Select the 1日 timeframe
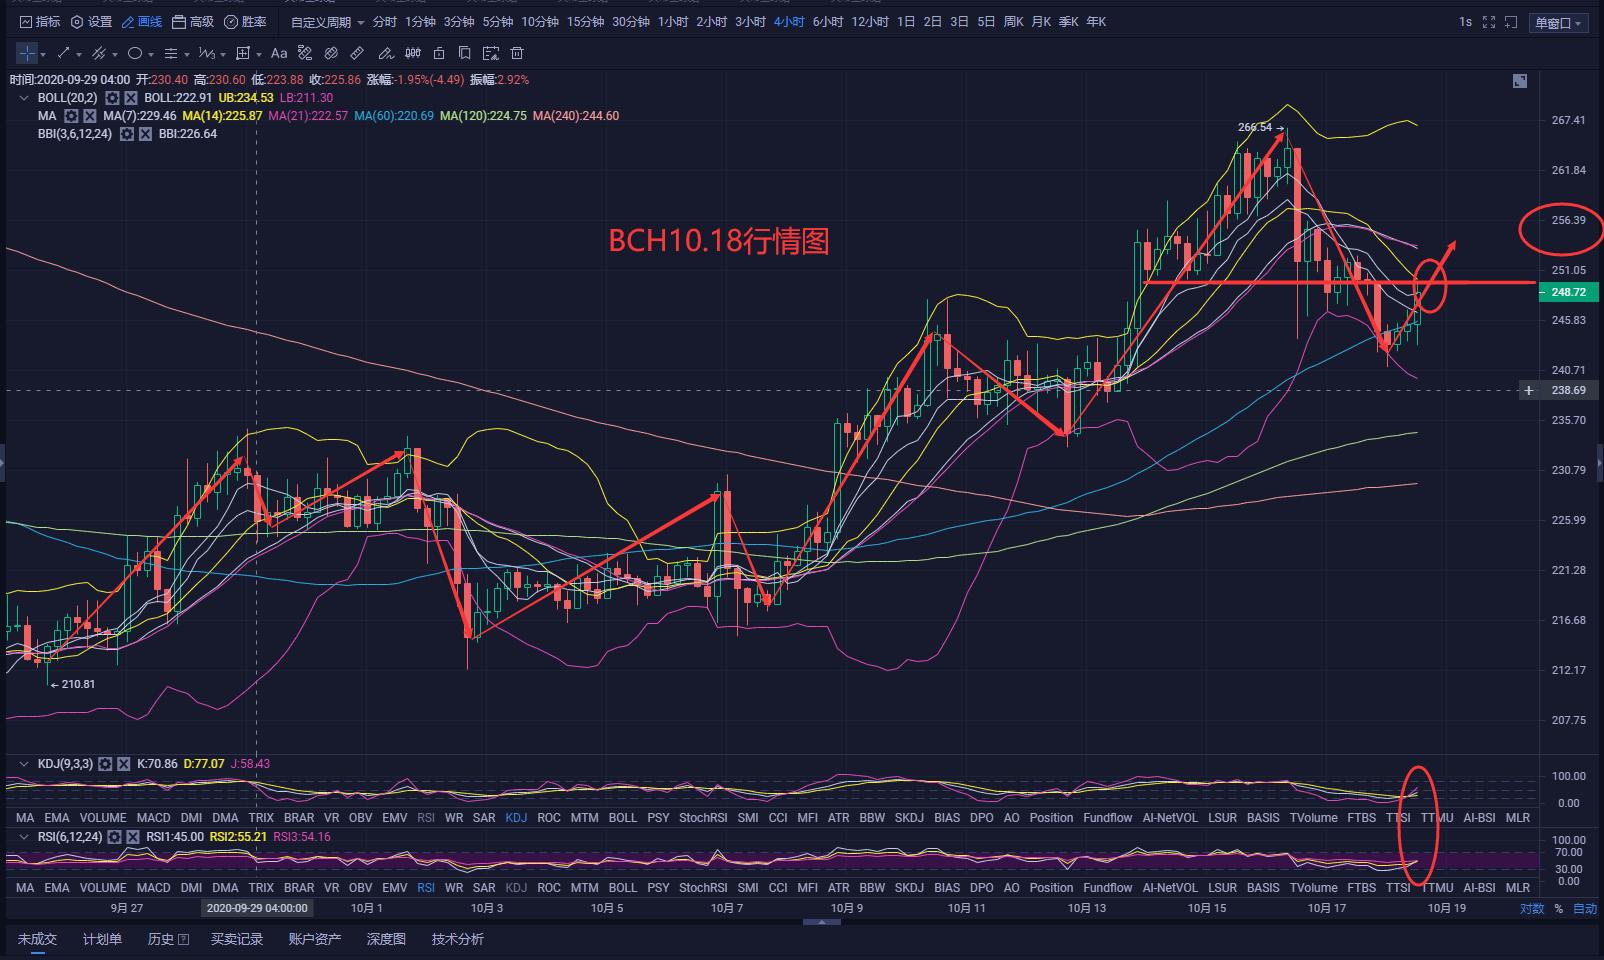Viewport: 1604px width, 960px height. (x=906, y=22)
